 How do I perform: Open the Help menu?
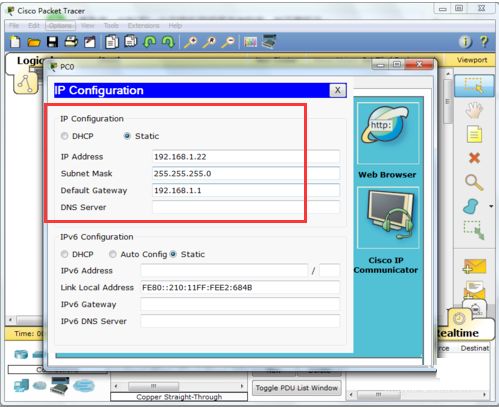point(175,26)
